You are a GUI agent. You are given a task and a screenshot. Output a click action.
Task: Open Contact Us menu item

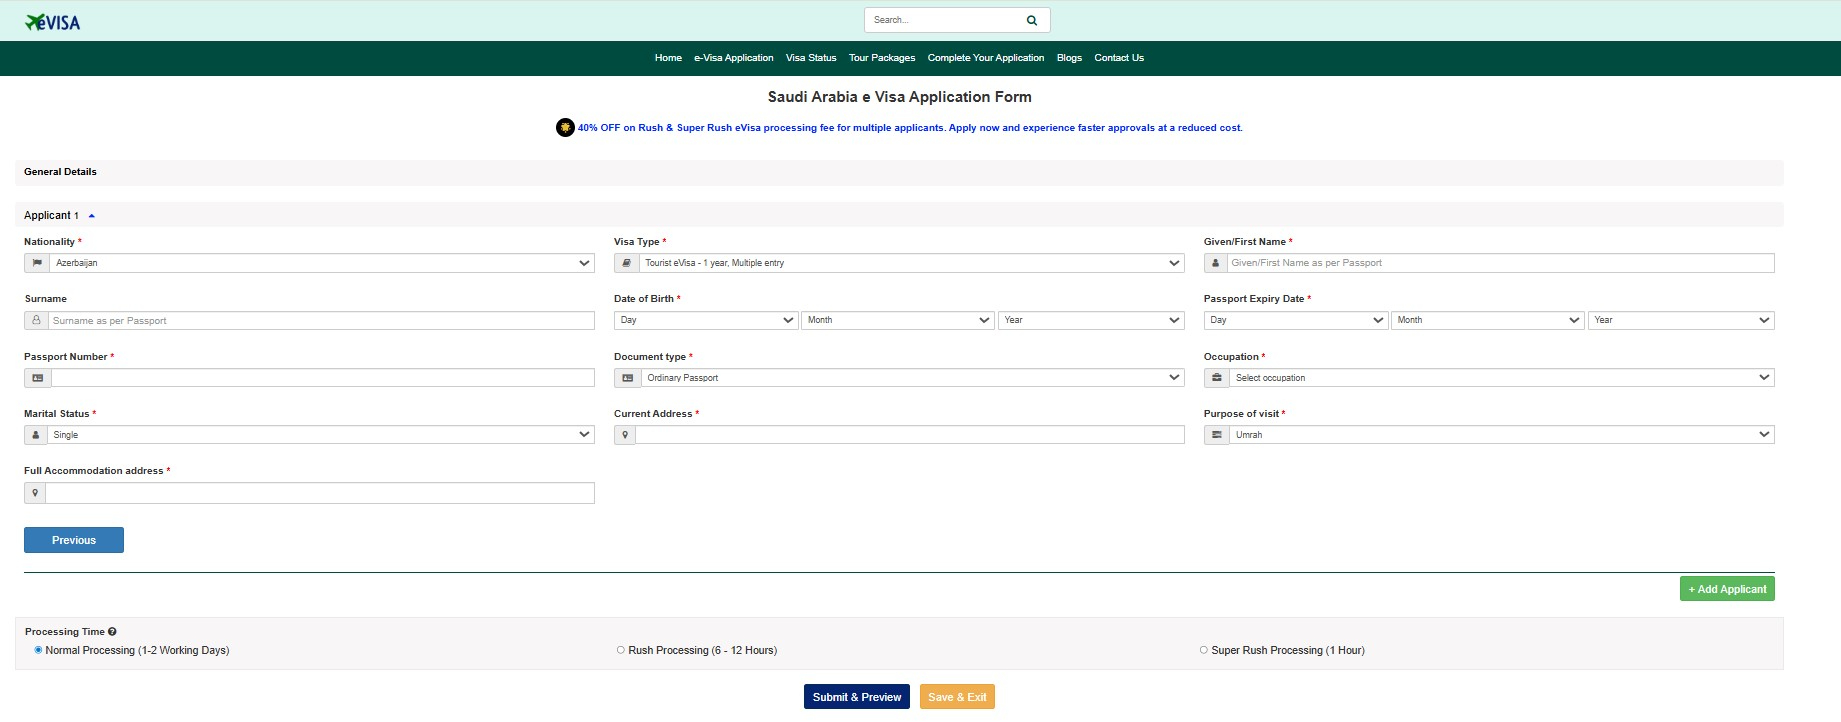click(1119, 58)
